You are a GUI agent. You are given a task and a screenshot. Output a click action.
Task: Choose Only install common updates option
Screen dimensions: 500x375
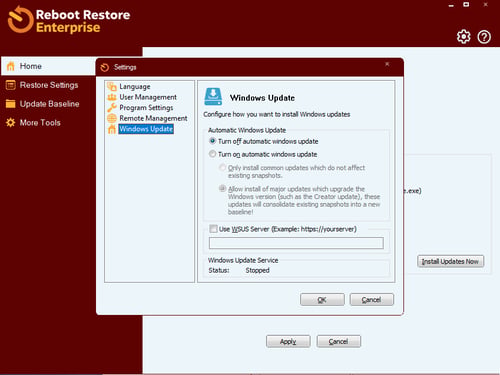coord(222,167)
